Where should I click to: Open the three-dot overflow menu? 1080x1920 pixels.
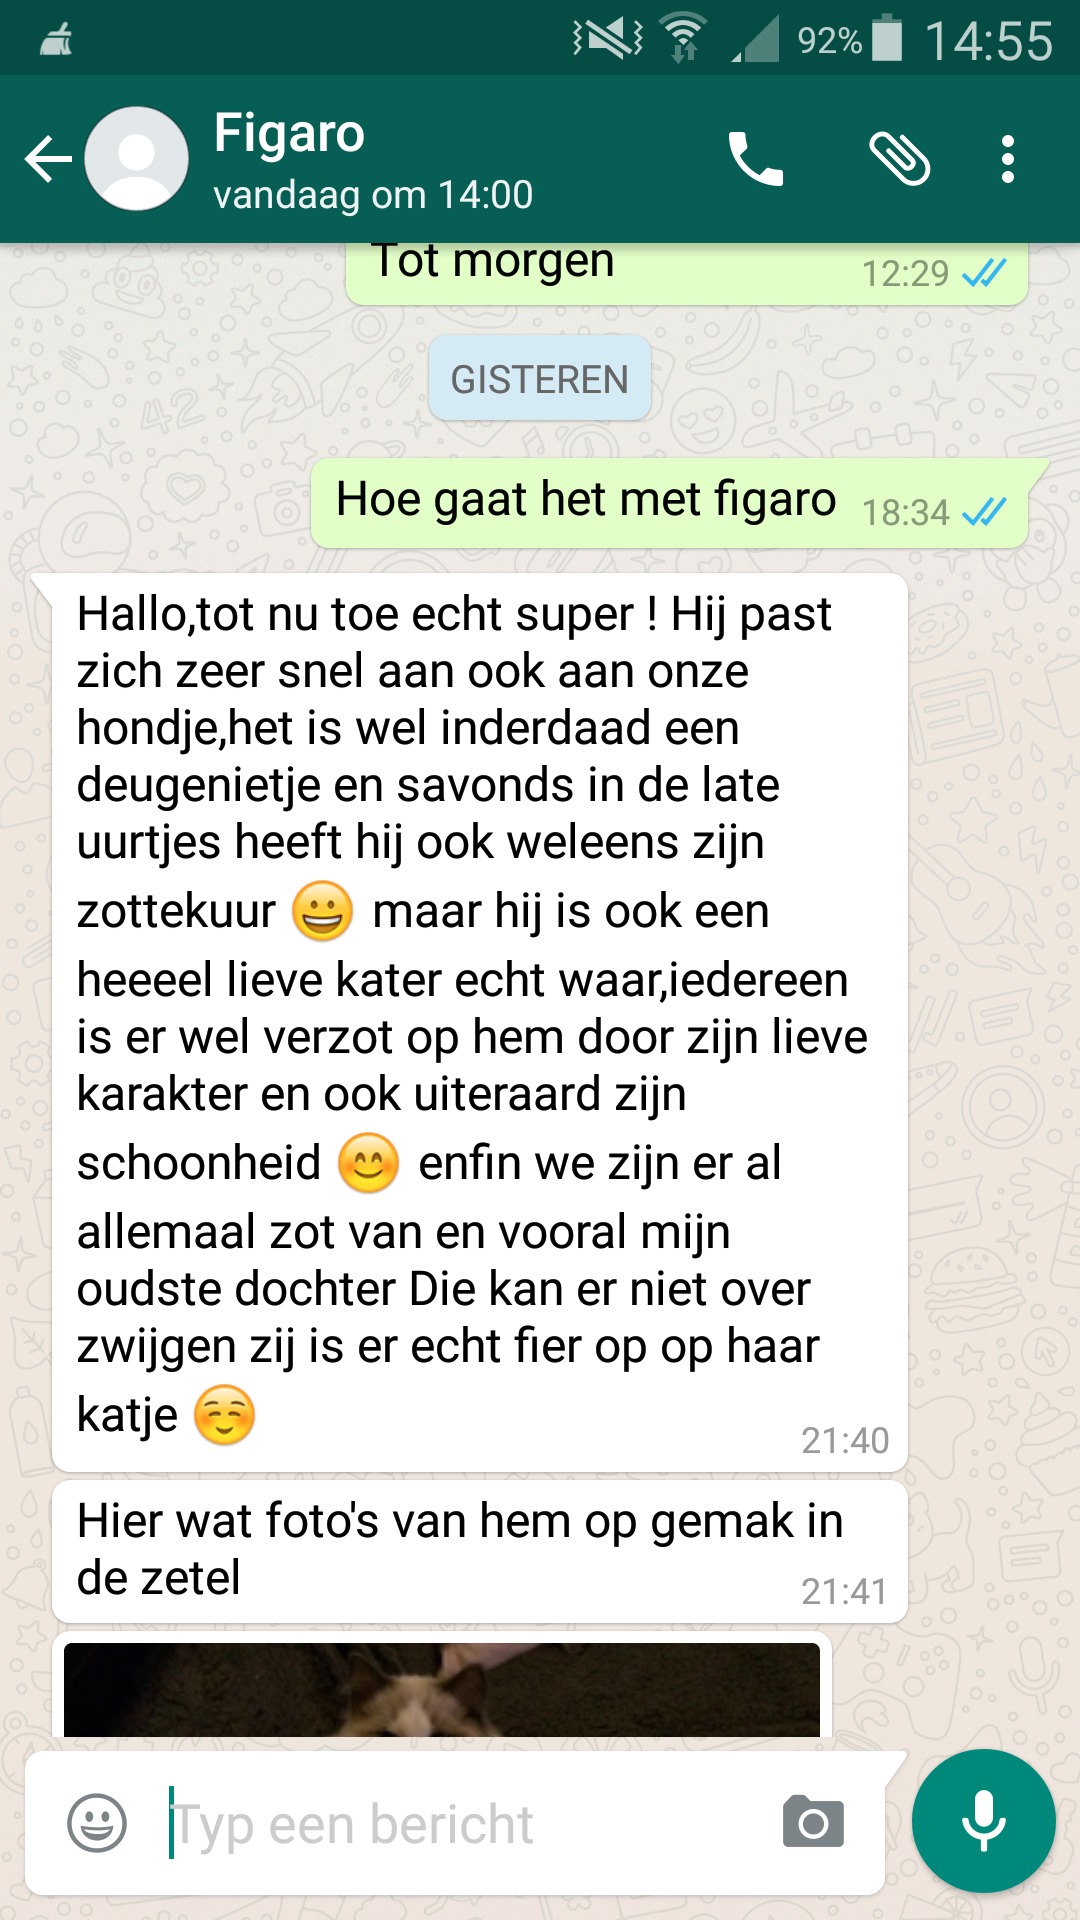1008,159
